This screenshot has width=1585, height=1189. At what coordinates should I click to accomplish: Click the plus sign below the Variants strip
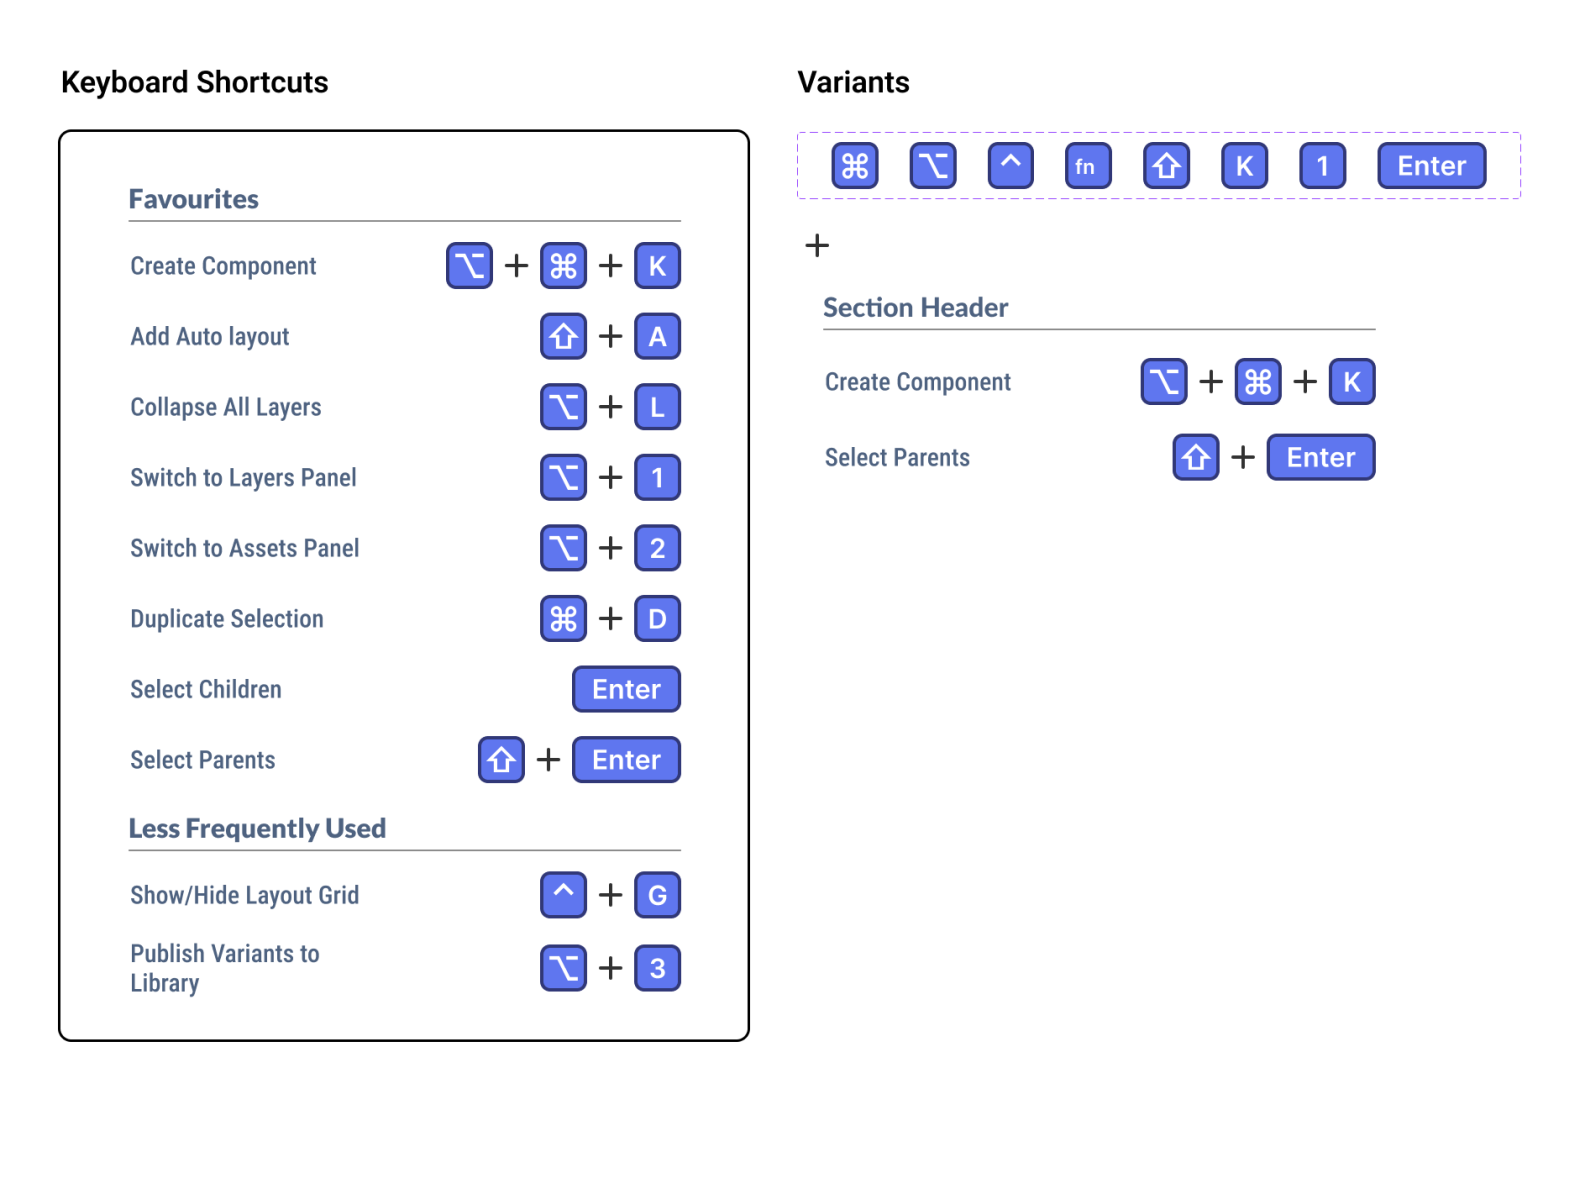(817, 246)
